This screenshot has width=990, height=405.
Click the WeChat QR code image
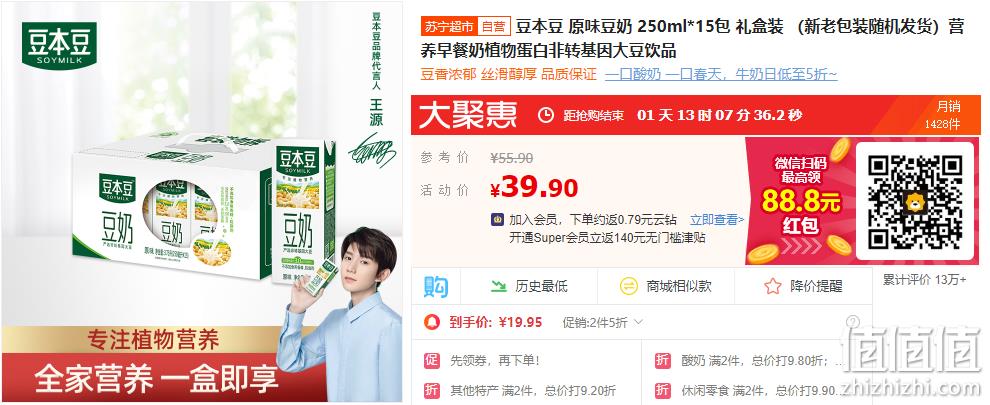(915, 201)
